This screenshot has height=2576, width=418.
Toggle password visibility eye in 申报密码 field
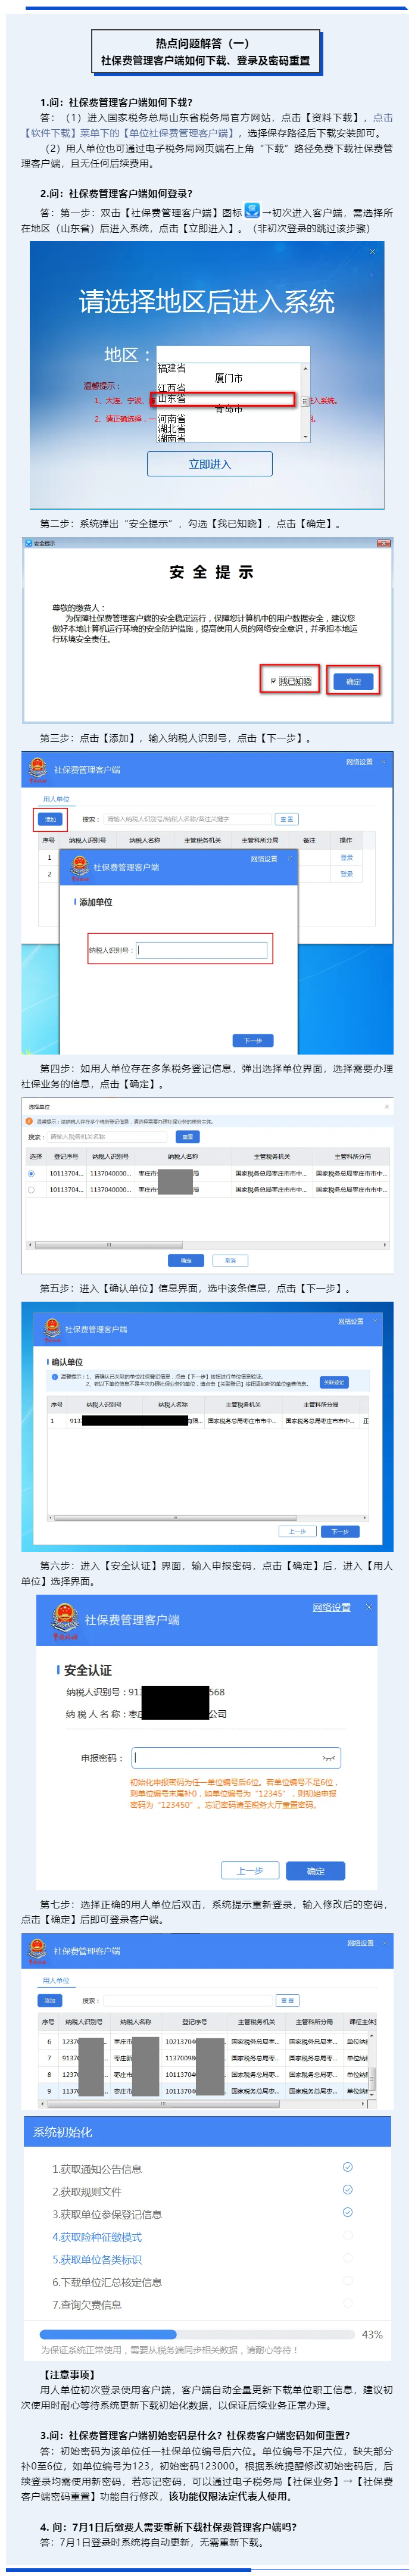328,1758
